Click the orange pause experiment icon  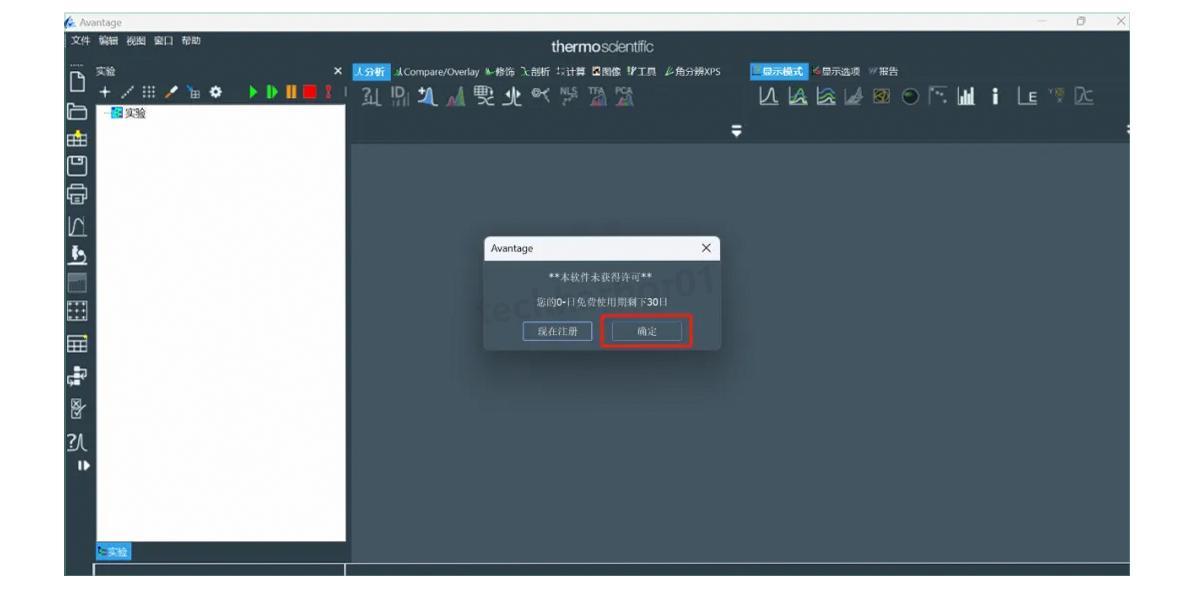coord(291,92)
